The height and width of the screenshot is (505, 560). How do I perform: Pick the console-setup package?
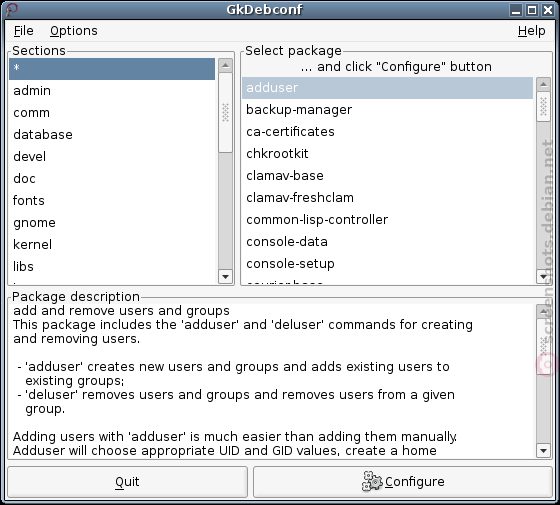click(x=388, y=264)
